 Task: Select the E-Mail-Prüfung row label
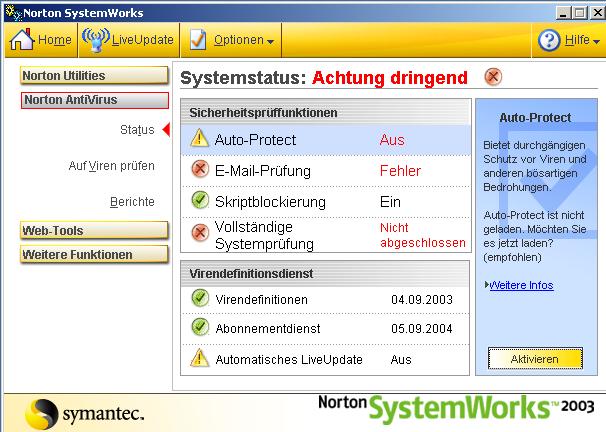263,171
